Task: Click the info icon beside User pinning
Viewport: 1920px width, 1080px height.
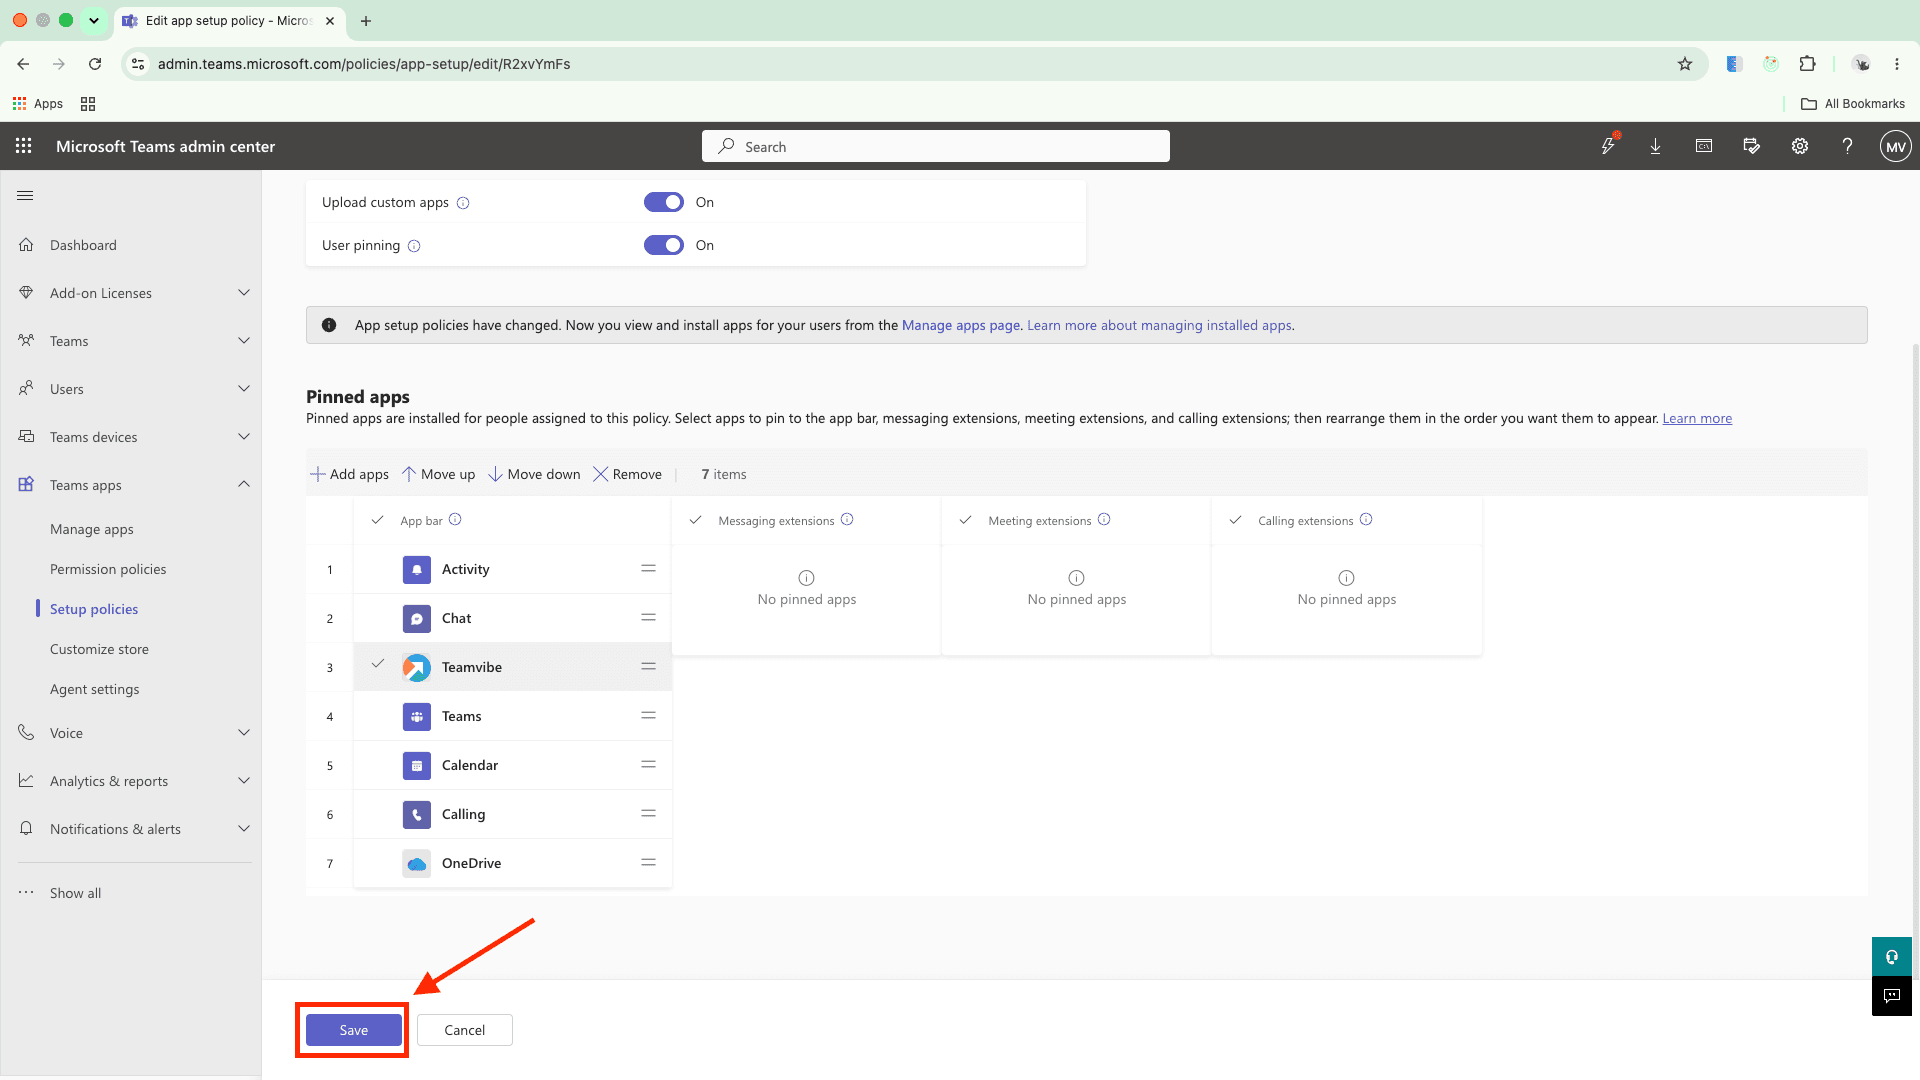Action: tap(414, 246)
